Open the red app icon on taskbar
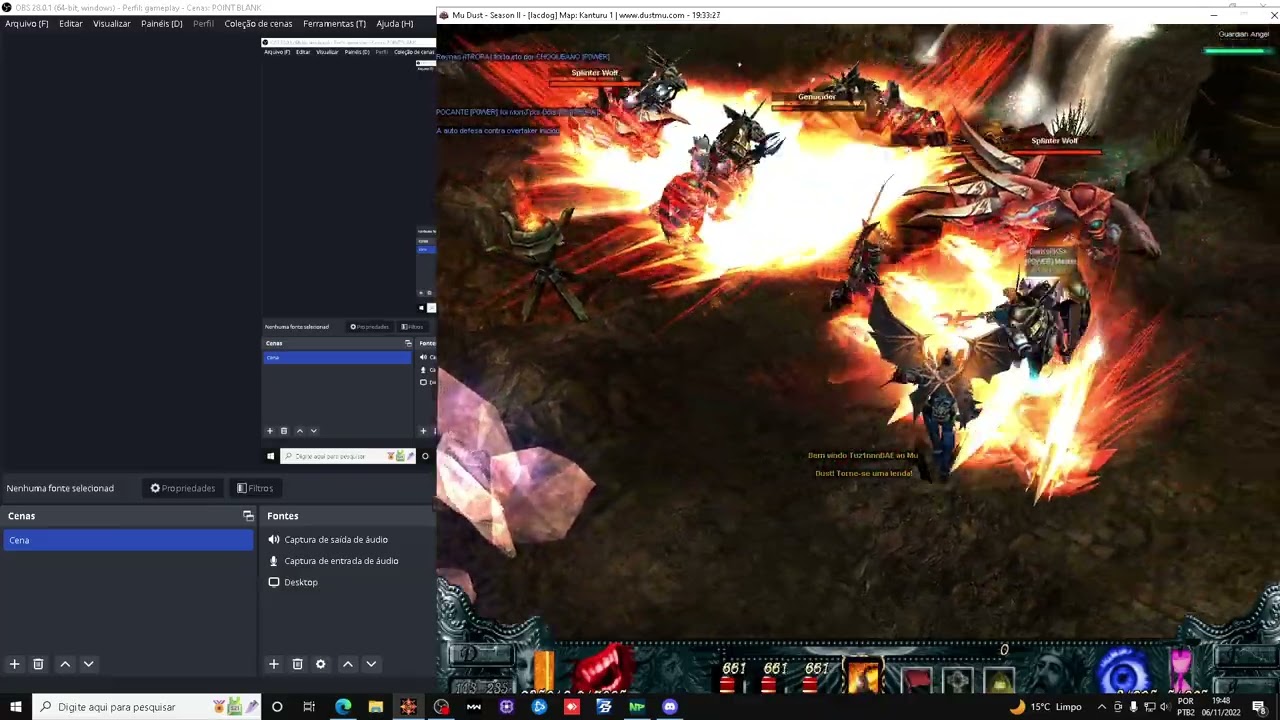The width and height of the screenshot is (1280, 720). (x=571, y=707)
